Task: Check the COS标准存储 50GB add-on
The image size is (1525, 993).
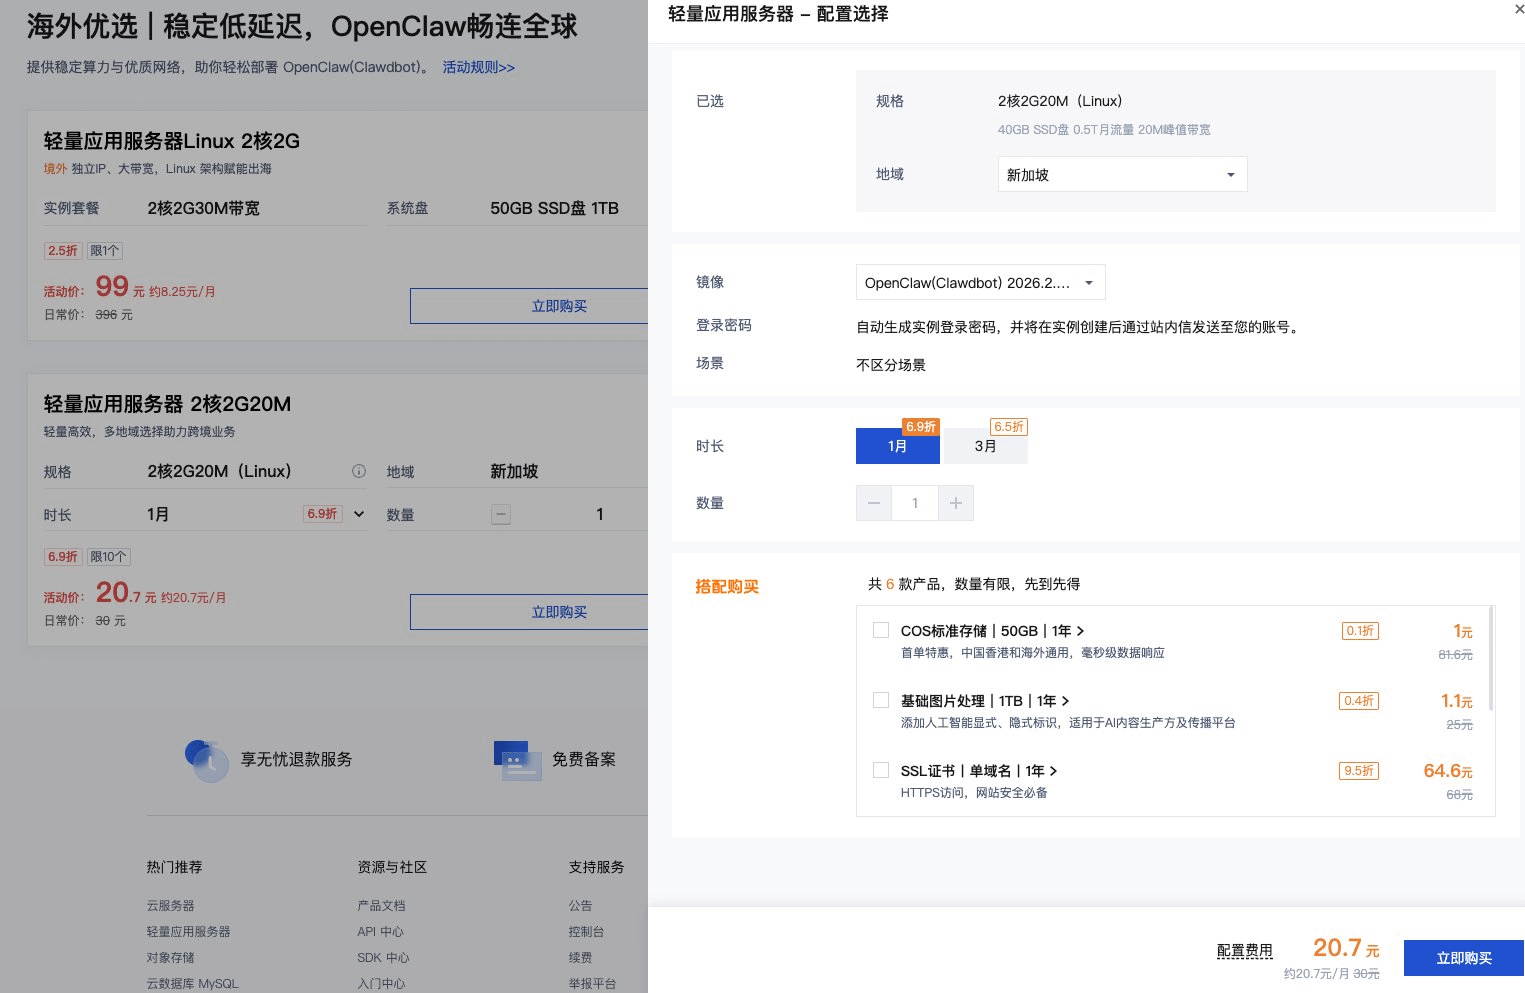Action: 881,630
